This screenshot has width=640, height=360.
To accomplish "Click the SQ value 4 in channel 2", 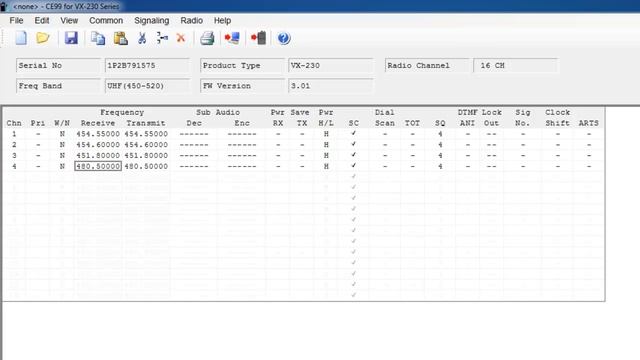I will pos(440,144).
